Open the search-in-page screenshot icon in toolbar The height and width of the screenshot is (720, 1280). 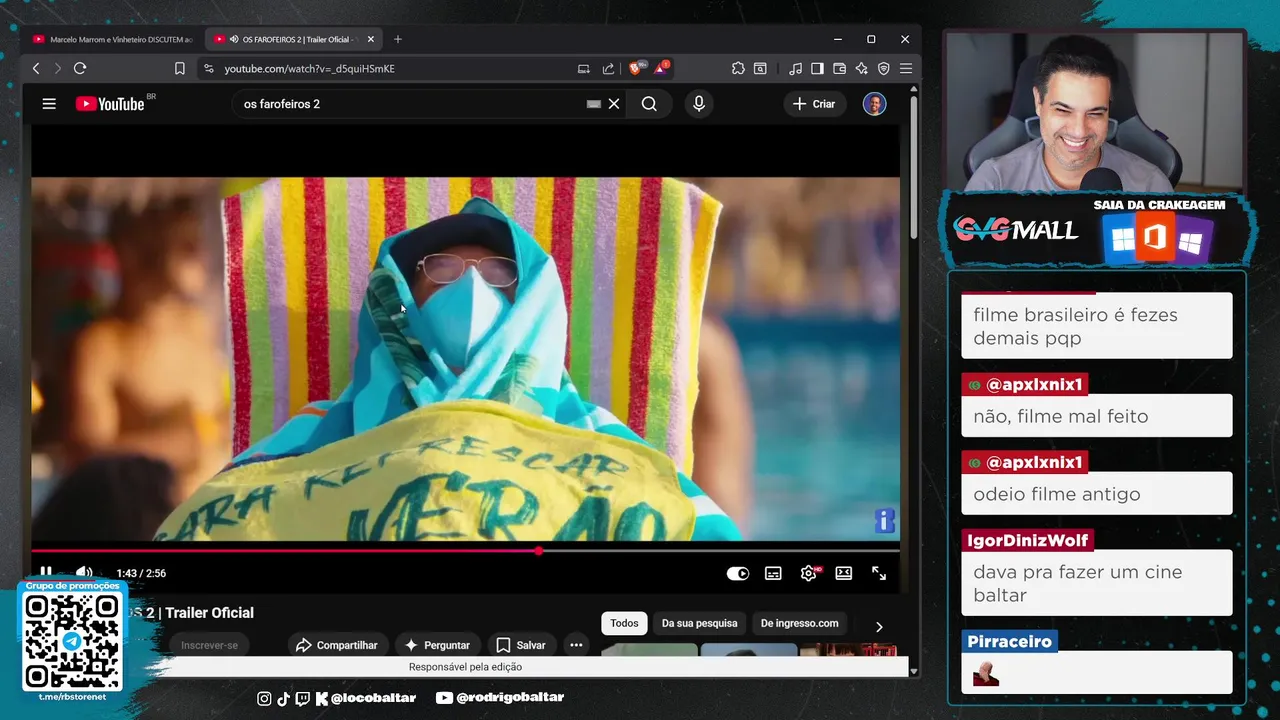click(760, 68)
